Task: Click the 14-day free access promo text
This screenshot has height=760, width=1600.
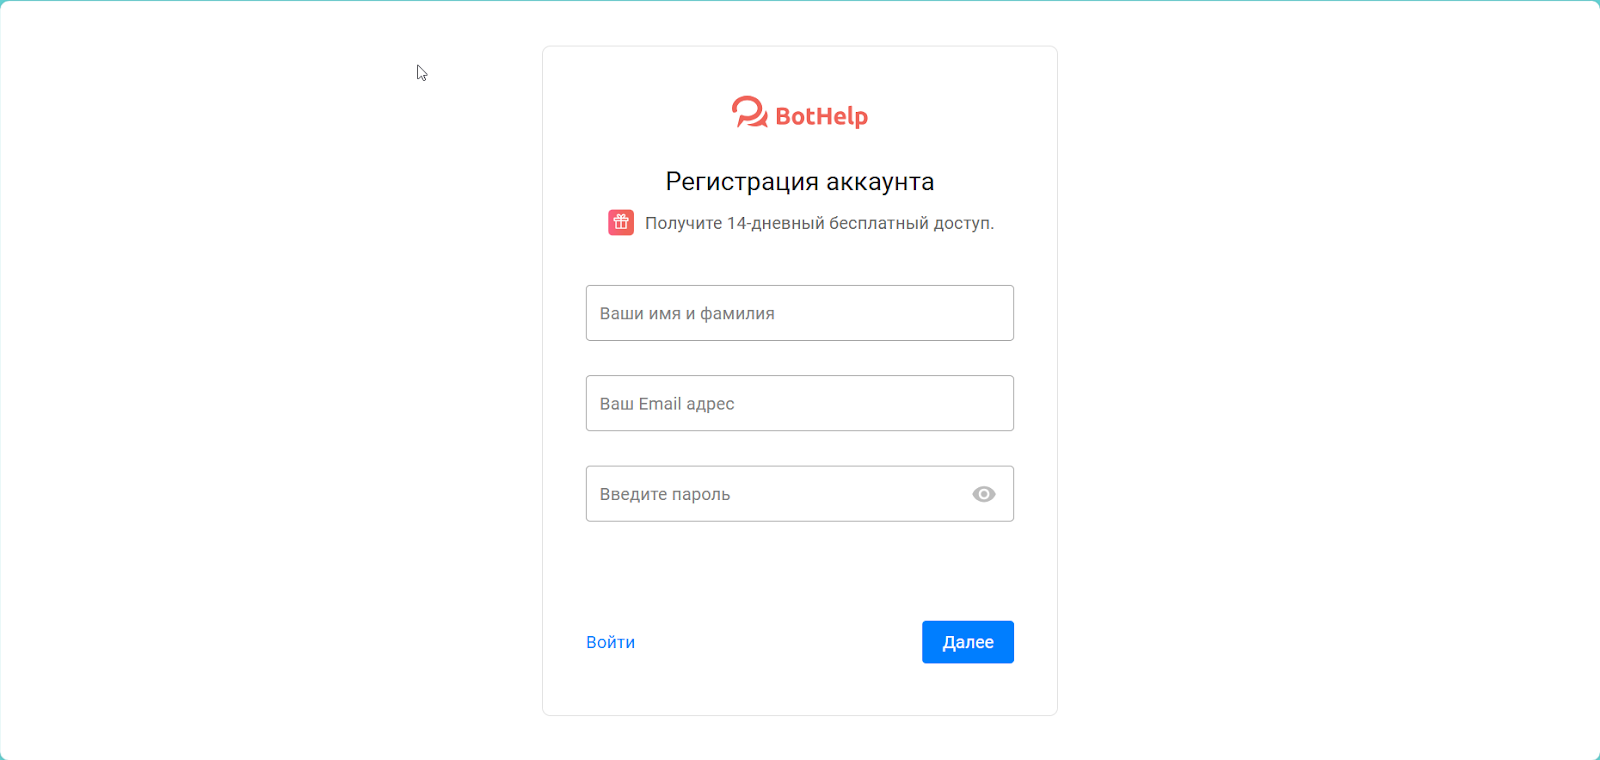Action: tap(819, 223)
